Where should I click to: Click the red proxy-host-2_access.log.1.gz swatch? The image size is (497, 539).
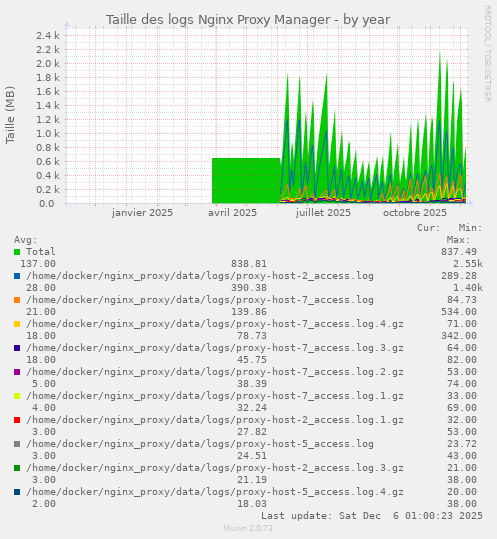coord(17,420)
